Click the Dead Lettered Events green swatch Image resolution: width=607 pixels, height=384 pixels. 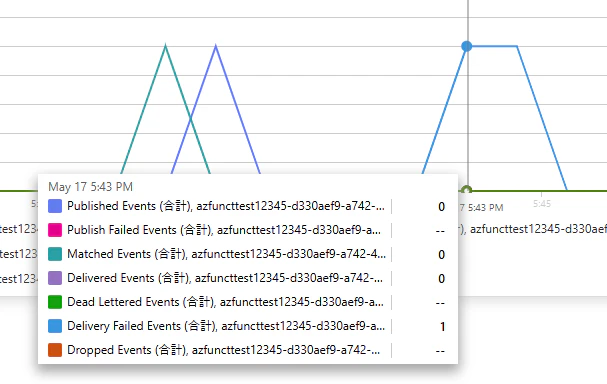pos(55,302)
